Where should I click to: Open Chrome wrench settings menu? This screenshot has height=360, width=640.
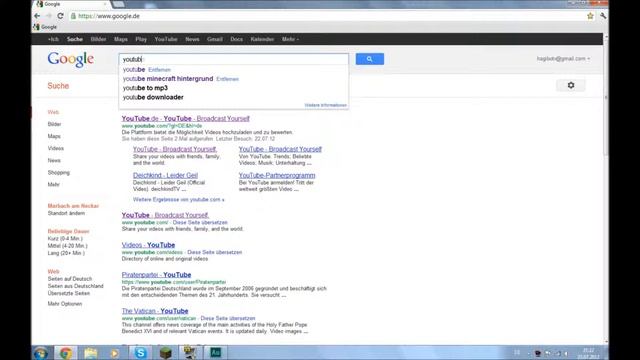pyautogui.click(x=603, y=16)
